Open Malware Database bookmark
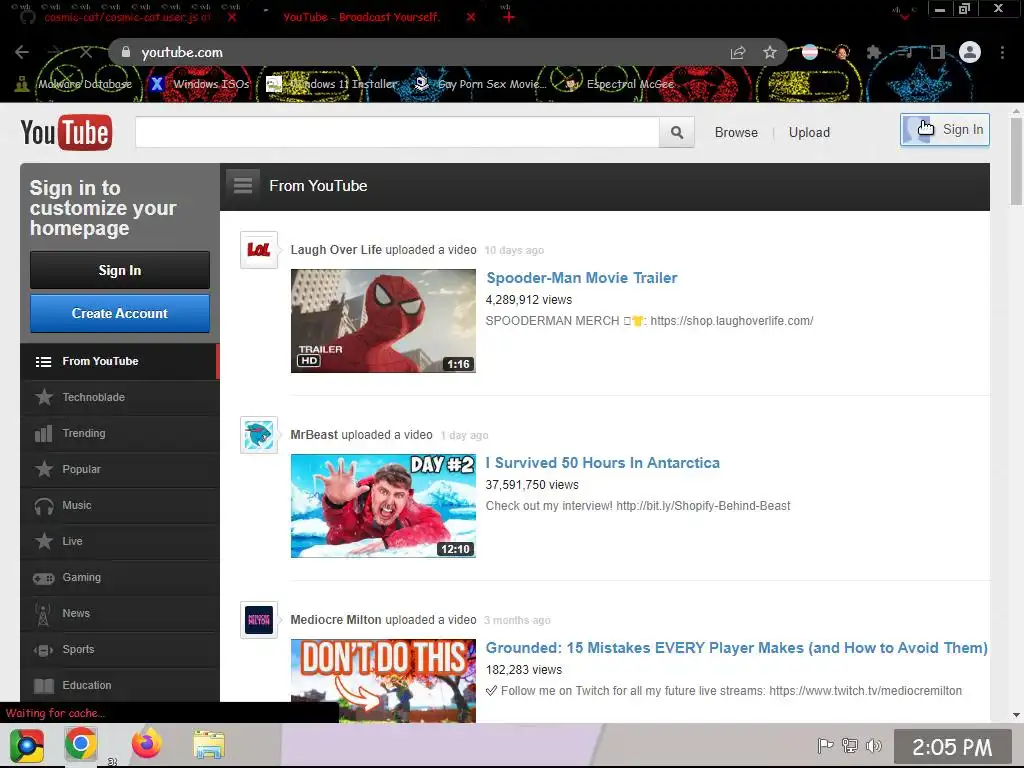 click(74, 84)
